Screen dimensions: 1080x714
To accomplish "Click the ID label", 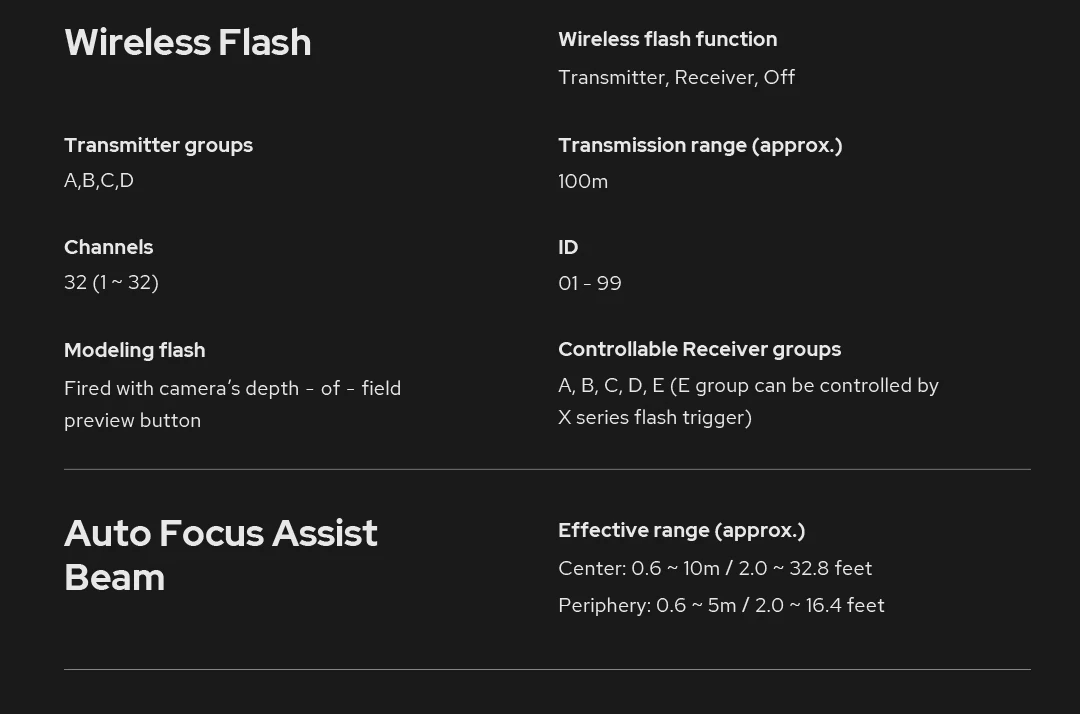I will point(568,247).
